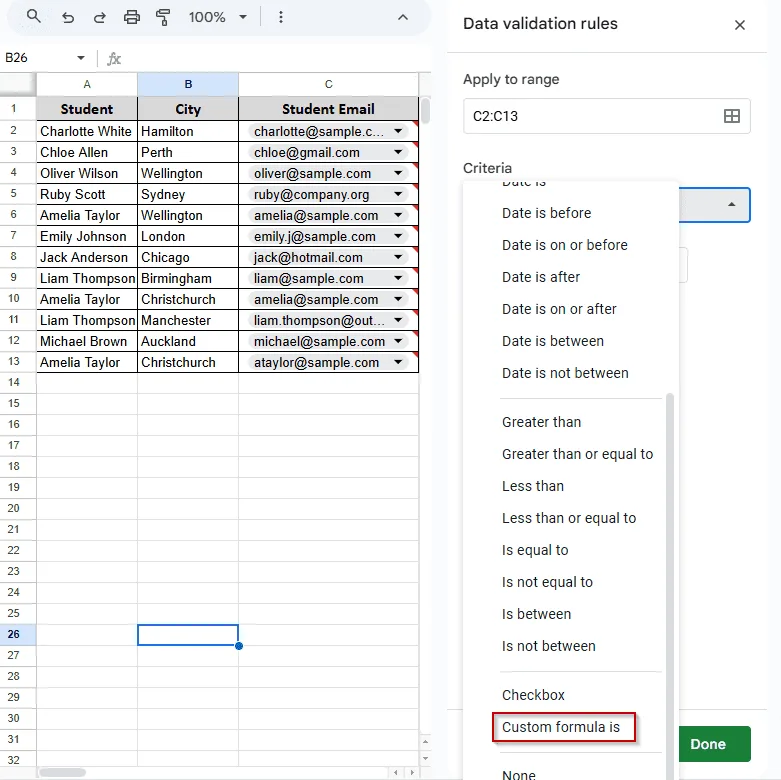Select column B header
Viewport: 781px width, 780px height.
point(188,84)
